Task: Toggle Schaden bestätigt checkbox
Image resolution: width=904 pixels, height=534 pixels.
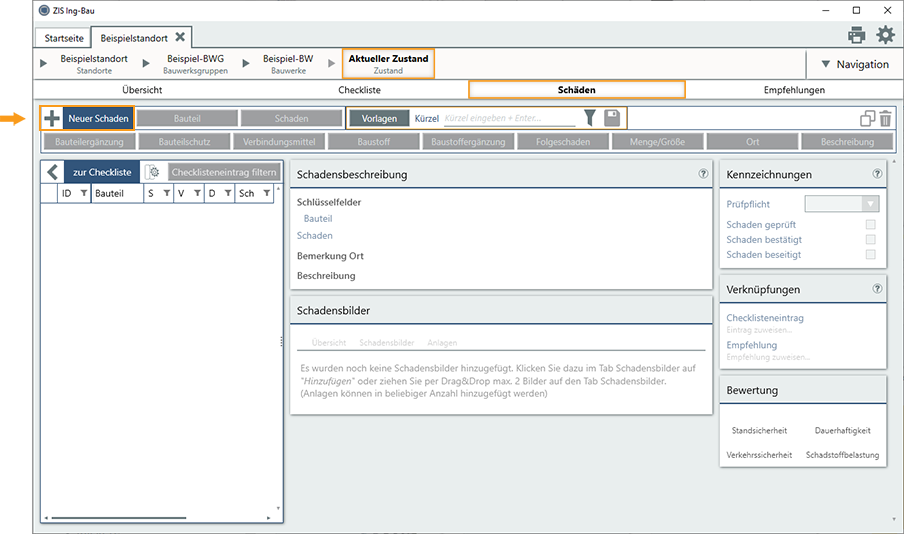Action: pyautogui.click(x=871, y=239)
